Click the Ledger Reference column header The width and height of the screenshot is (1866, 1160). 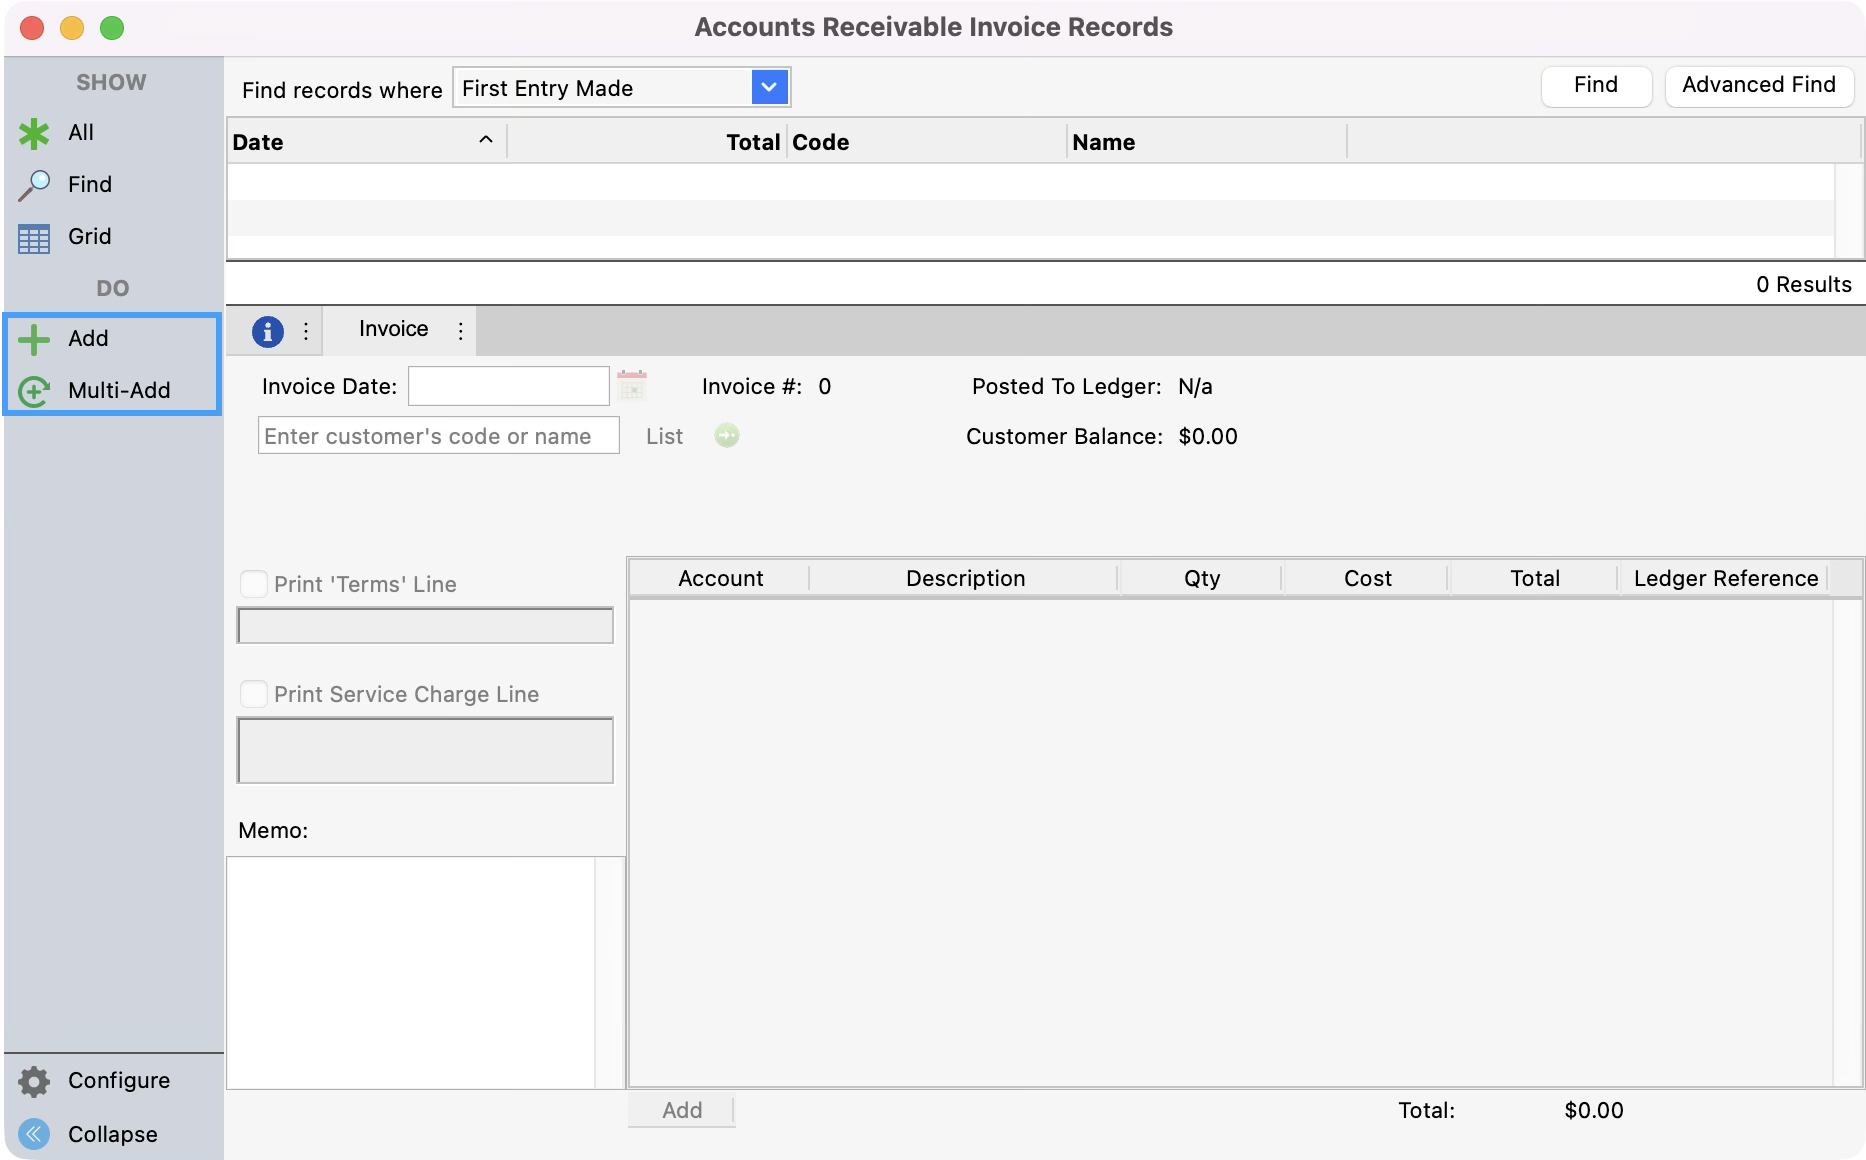1725,578
